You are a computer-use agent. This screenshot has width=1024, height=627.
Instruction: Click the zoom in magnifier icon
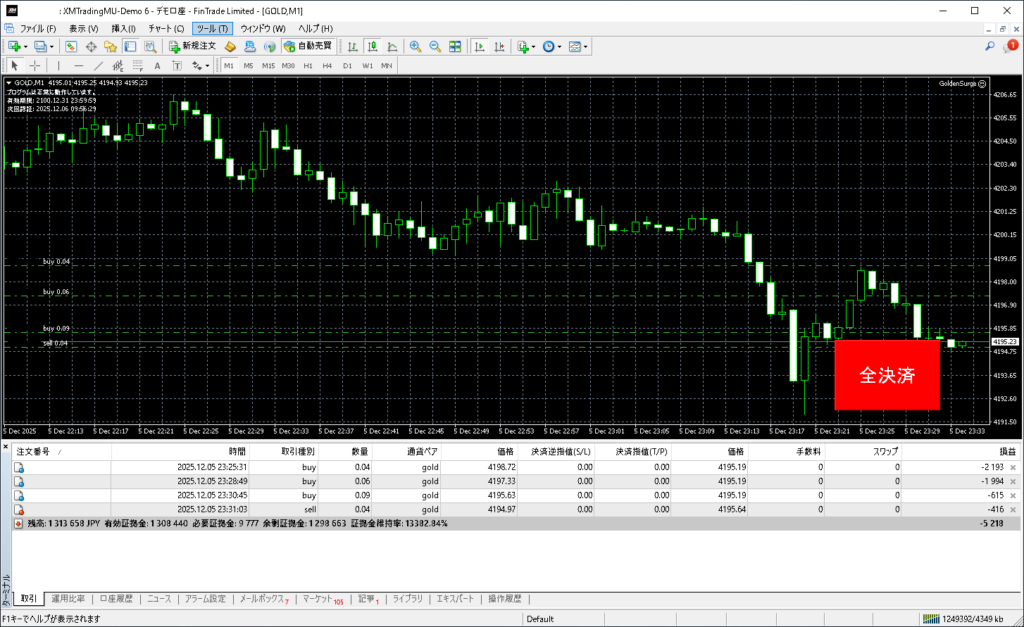(x=415, y=47)
